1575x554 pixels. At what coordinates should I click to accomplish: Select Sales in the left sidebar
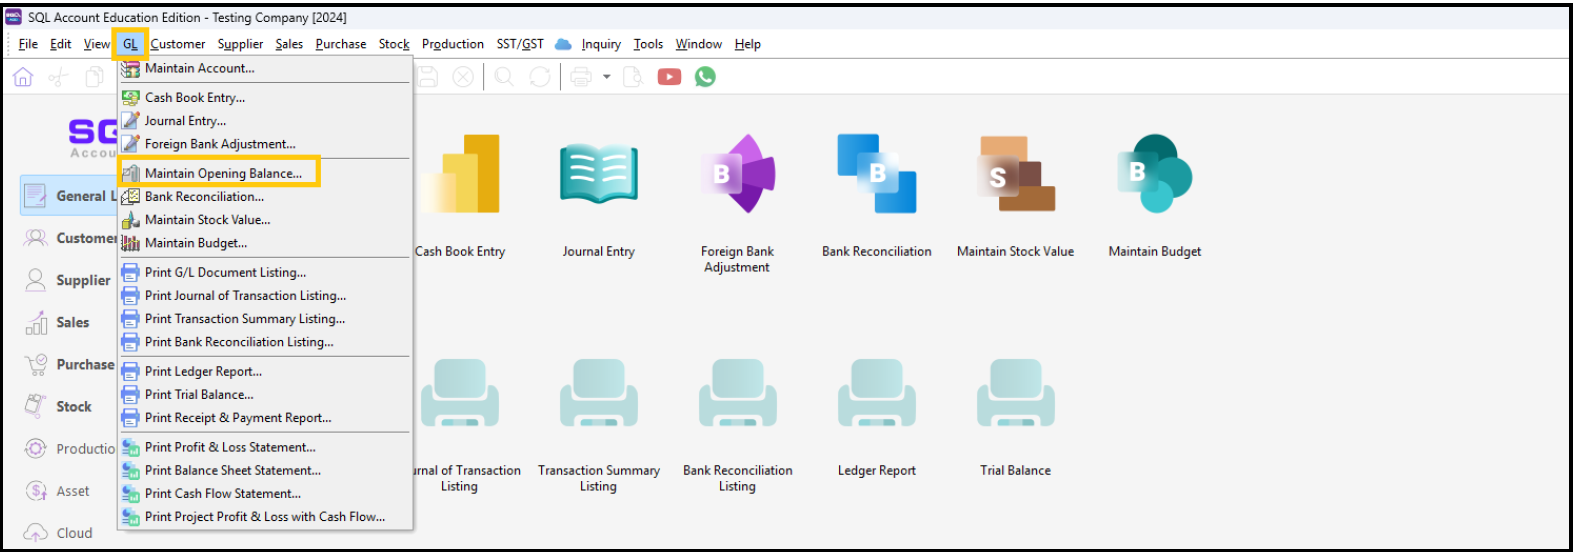tap(68, 322)
